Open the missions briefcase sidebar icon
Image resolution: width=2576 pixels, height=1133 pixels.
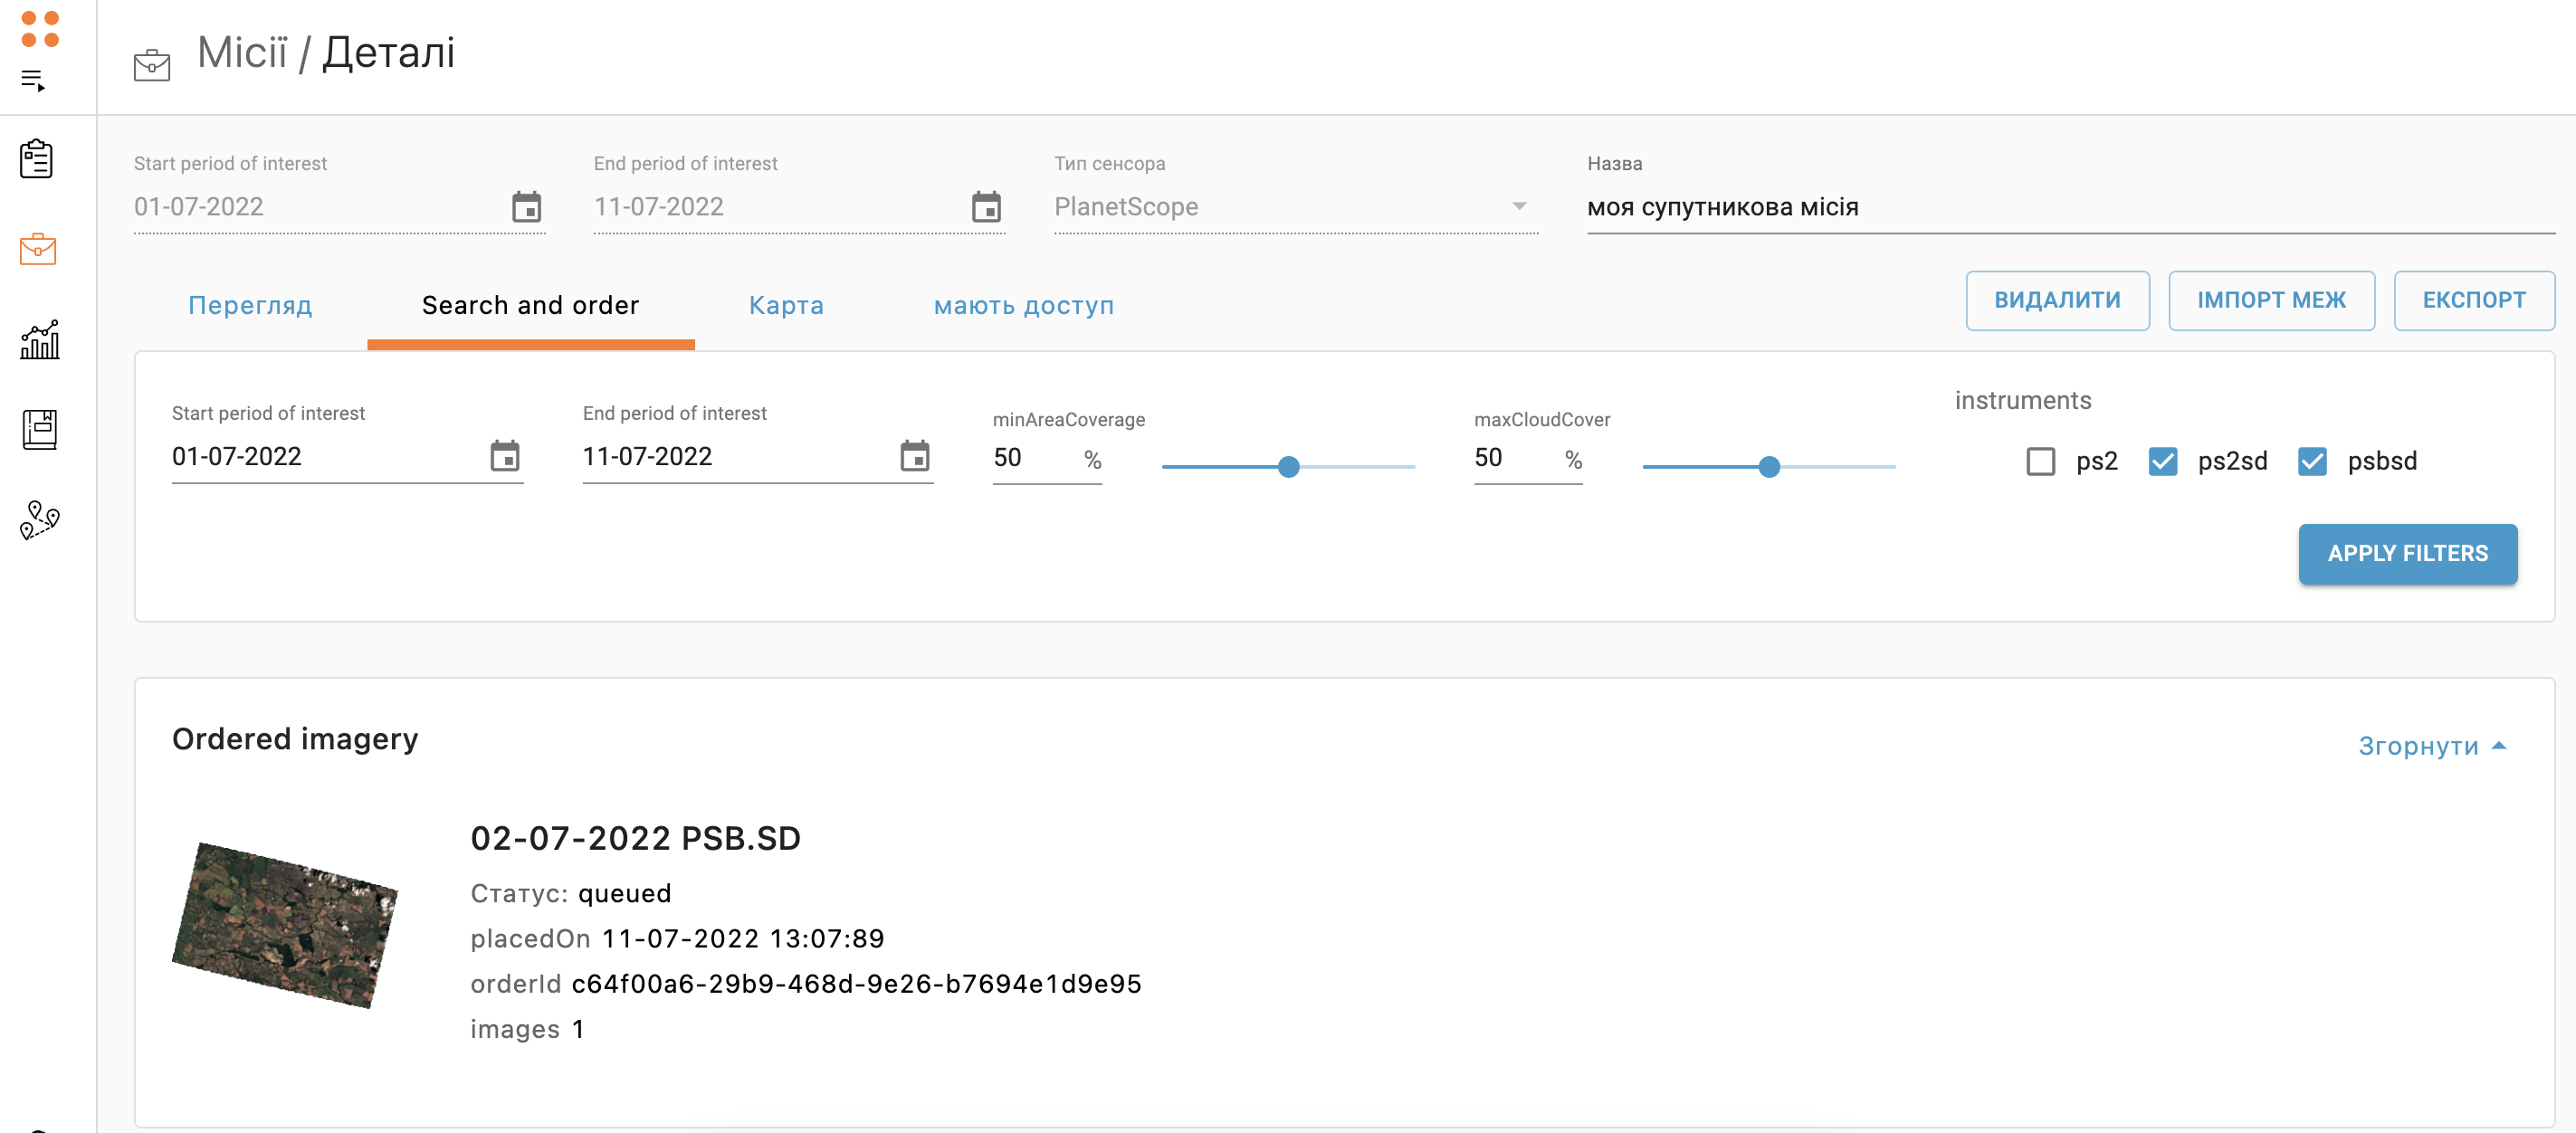coord(38,249)
